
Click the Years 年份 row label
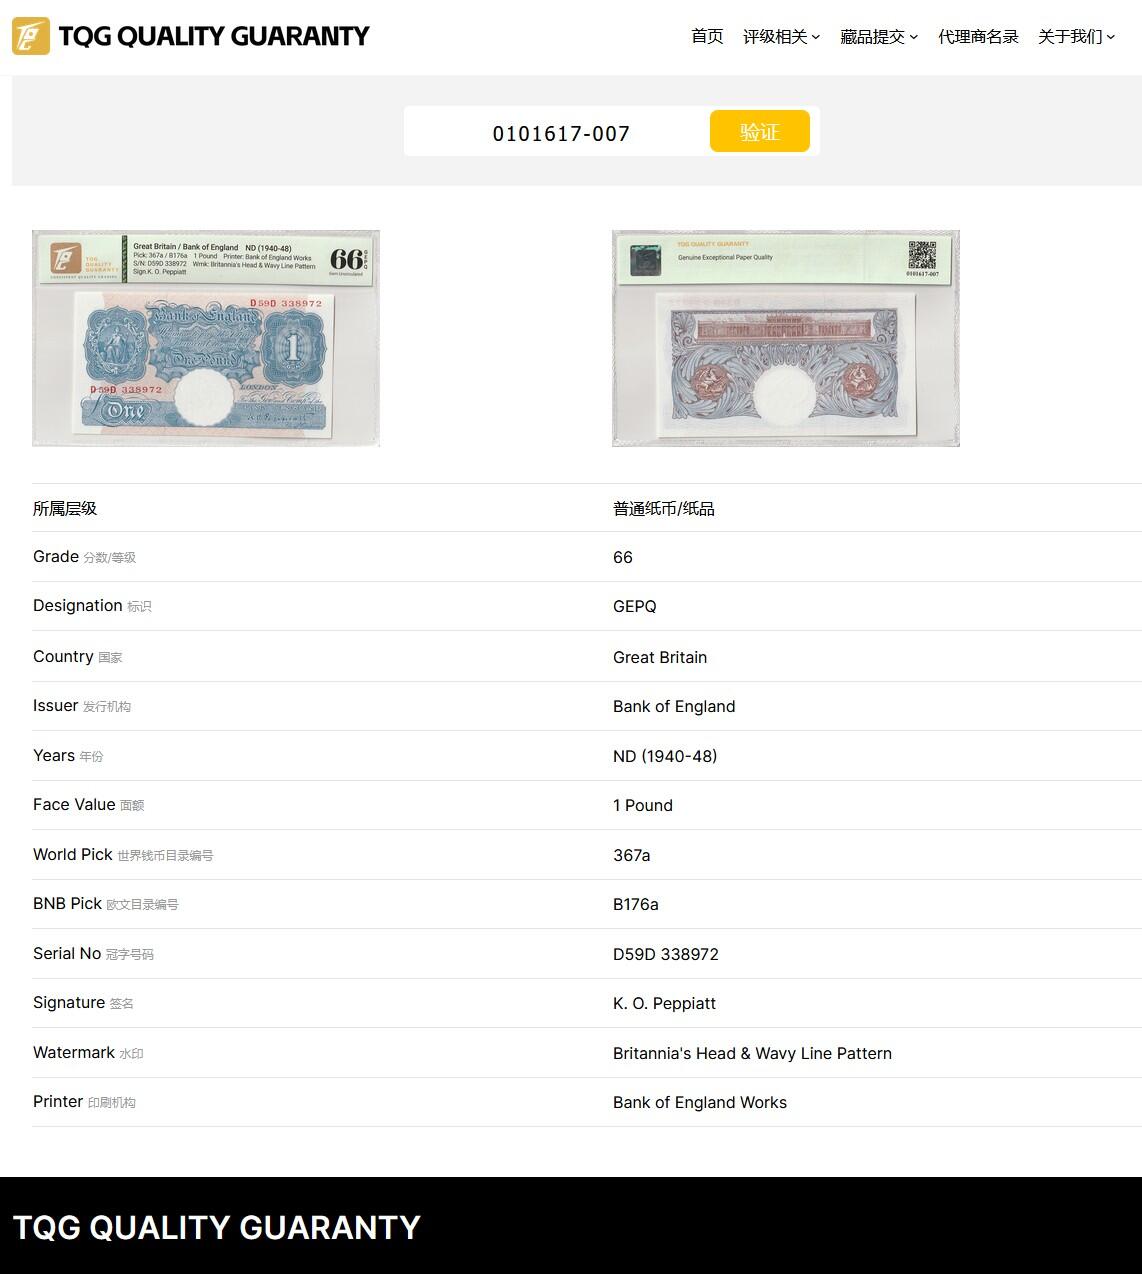[x=68, y=756]
